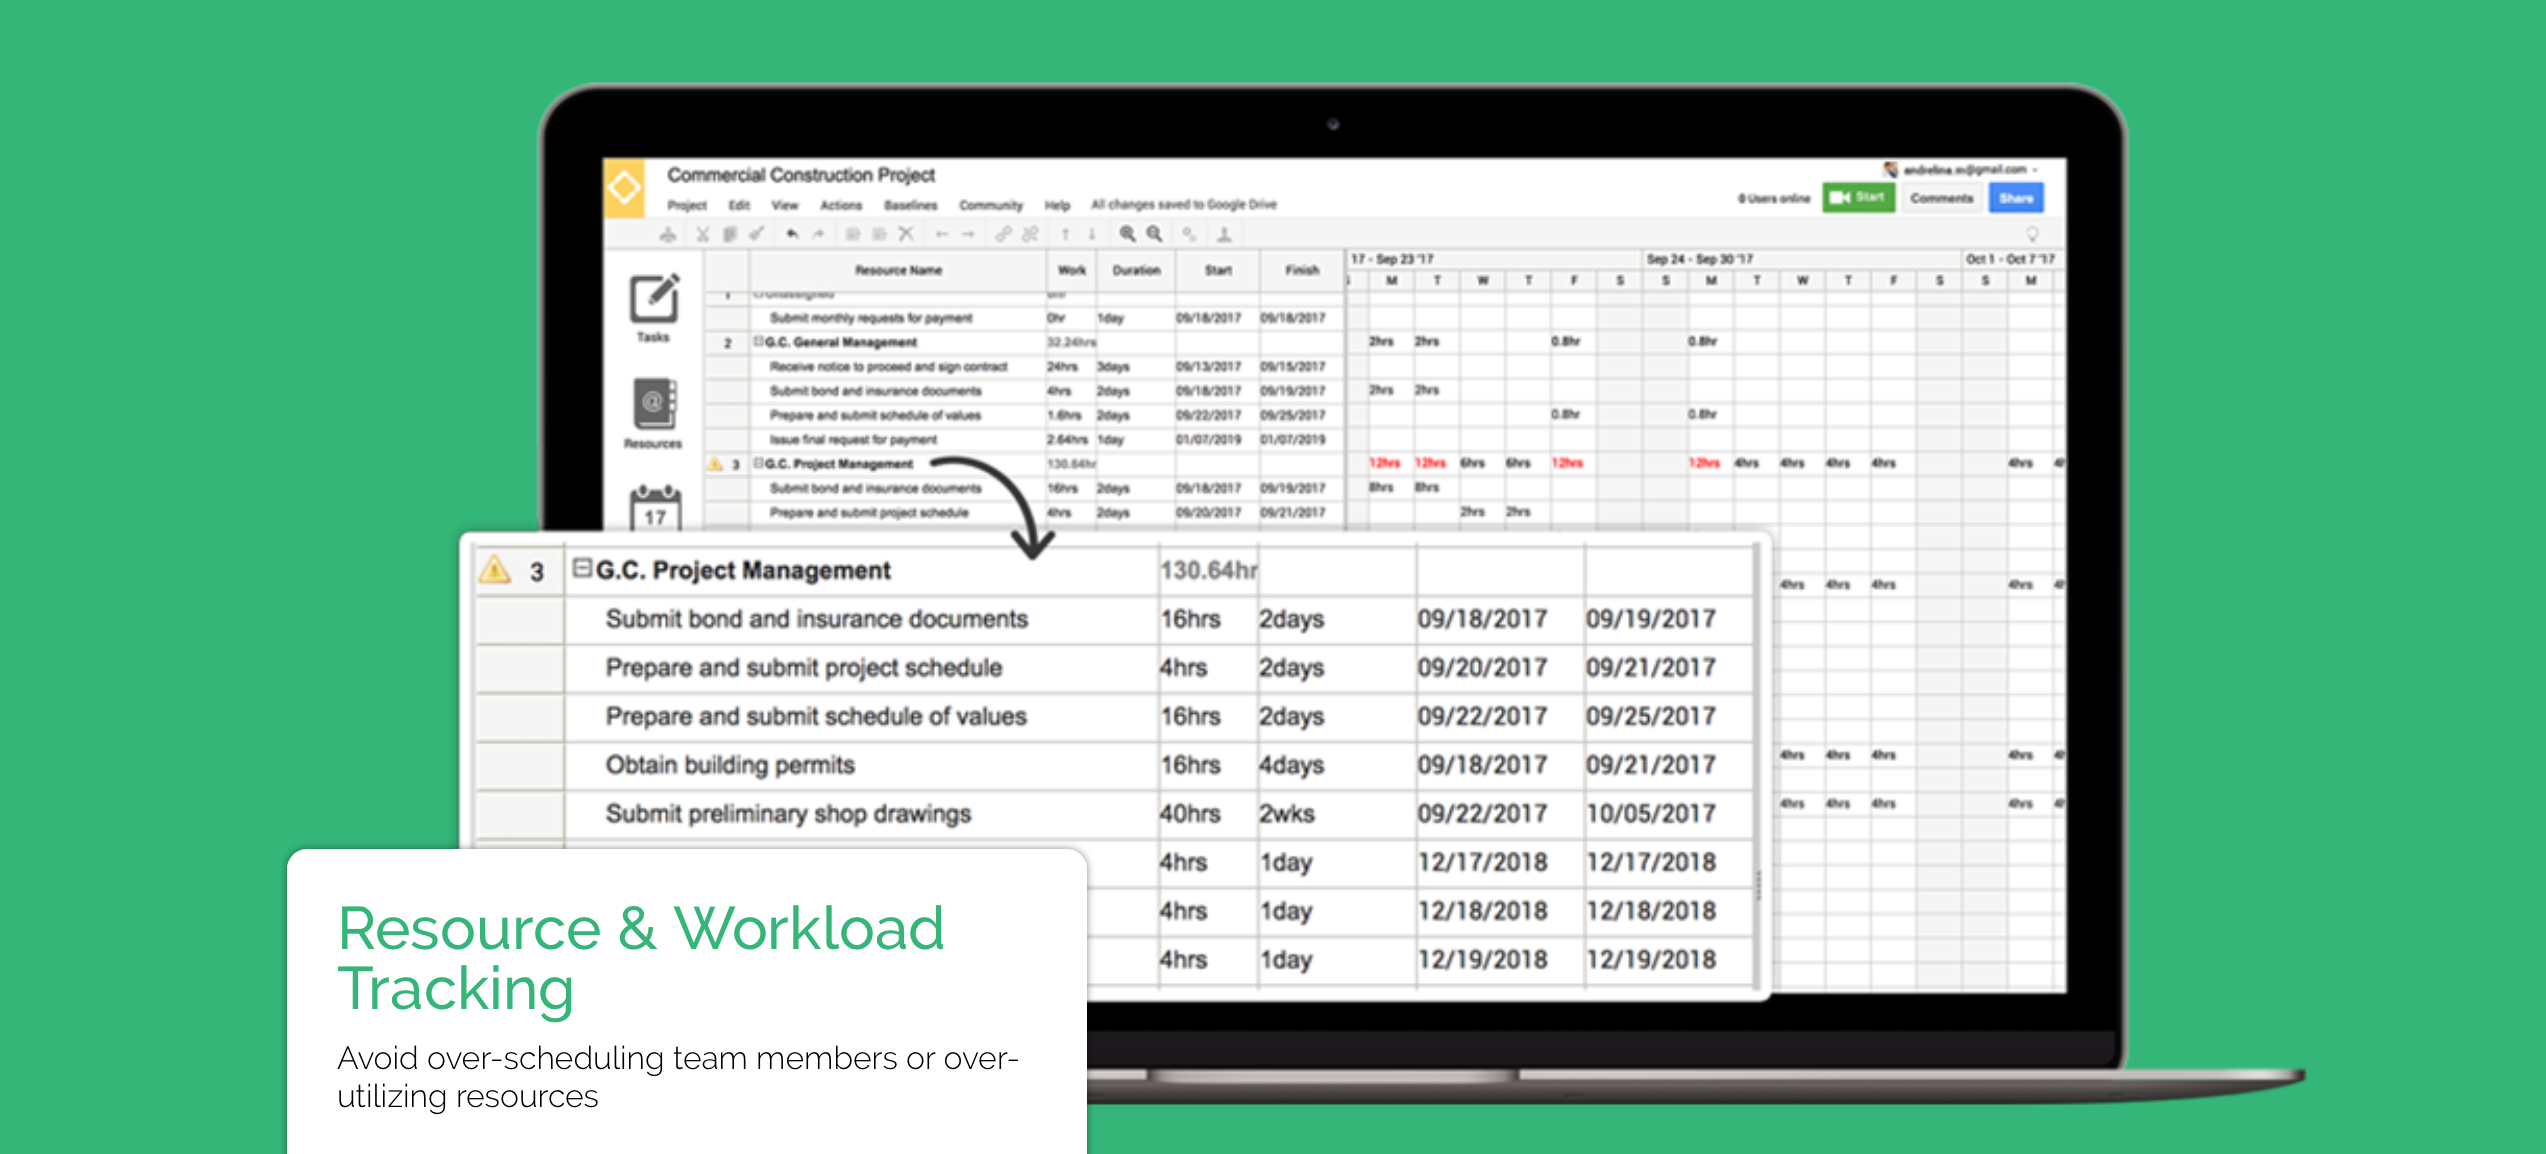Open account dropdown arrow beside the email
Screen dimensions: 2546x1154
[2035, 170]
